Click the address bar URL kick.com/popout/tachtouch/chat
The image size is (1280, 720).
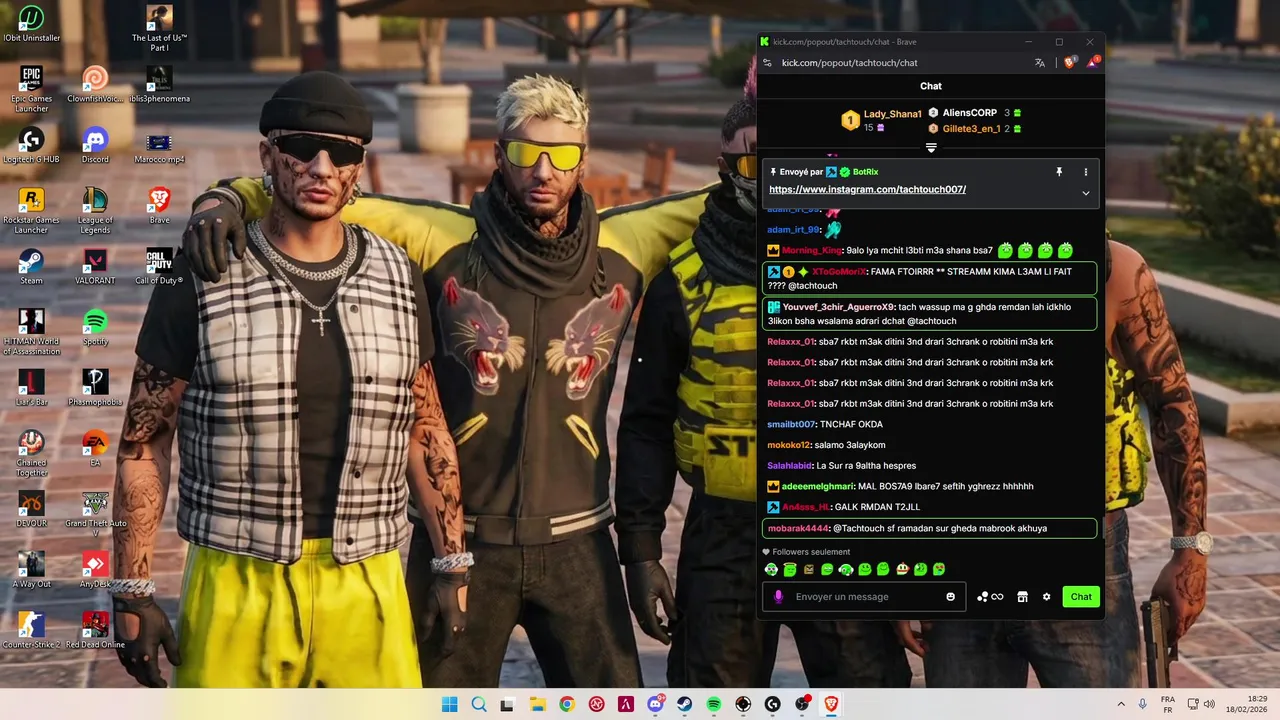(x=849, y=62)
